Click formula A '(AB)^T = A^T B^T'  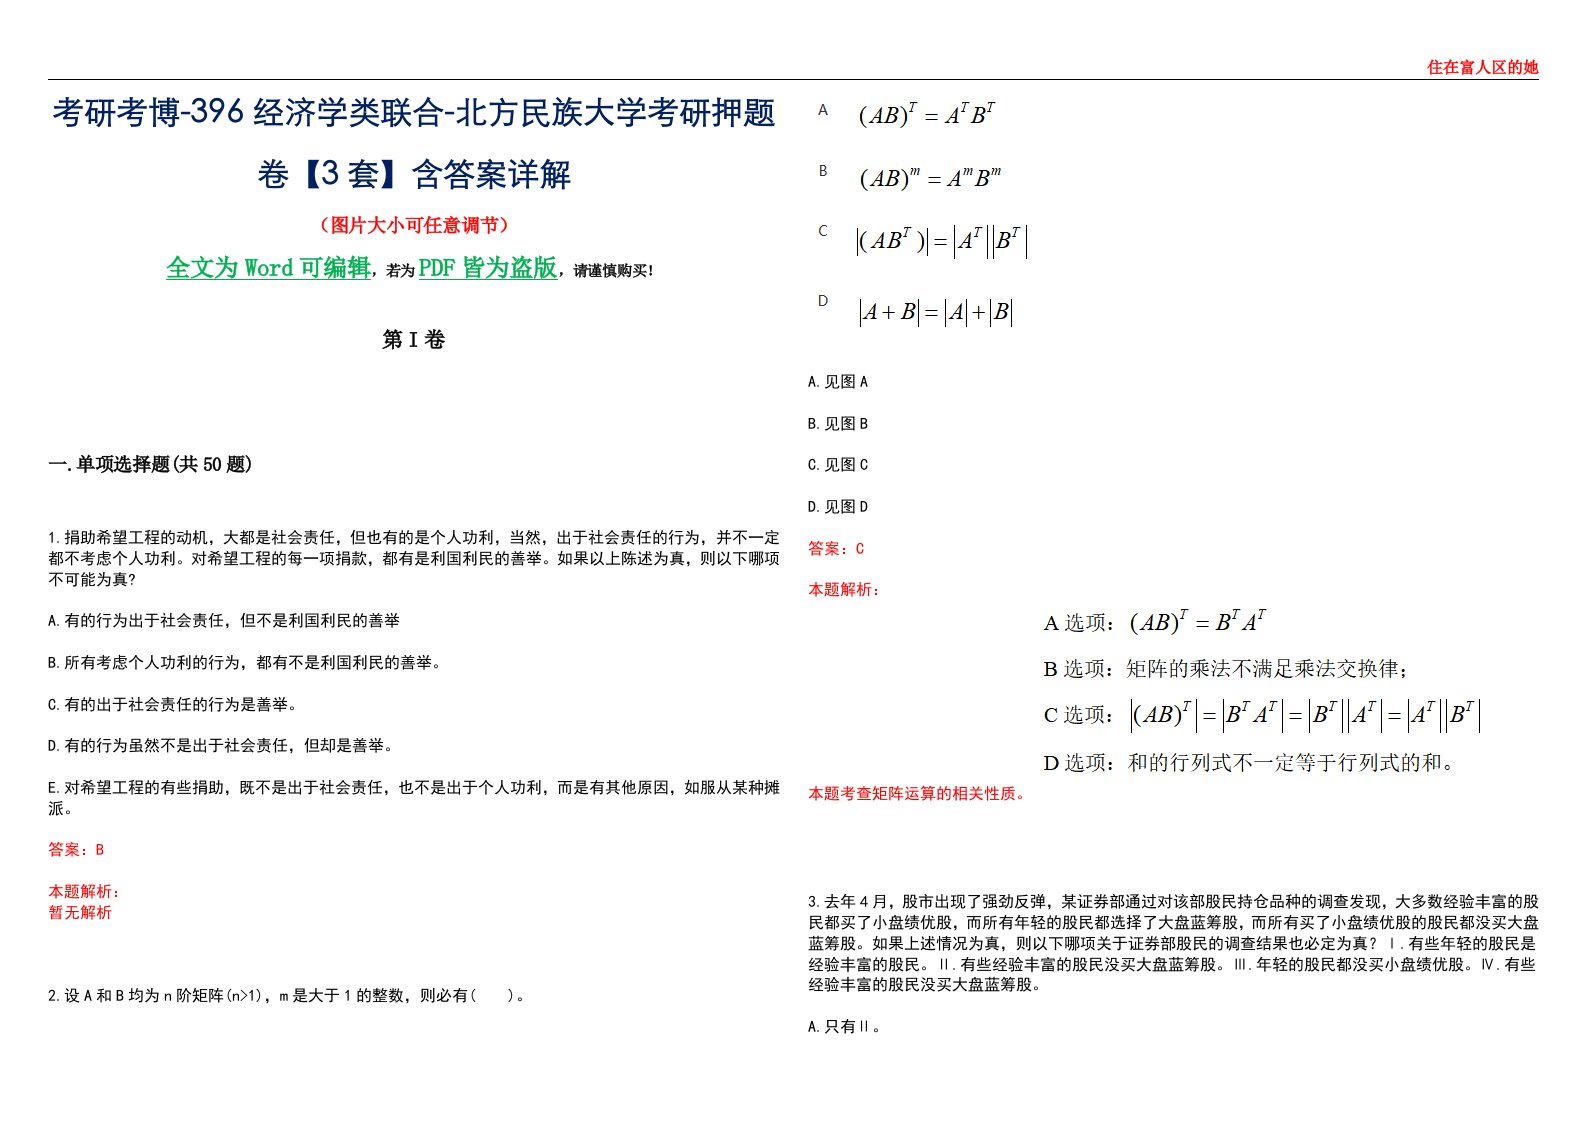[927, 115]
